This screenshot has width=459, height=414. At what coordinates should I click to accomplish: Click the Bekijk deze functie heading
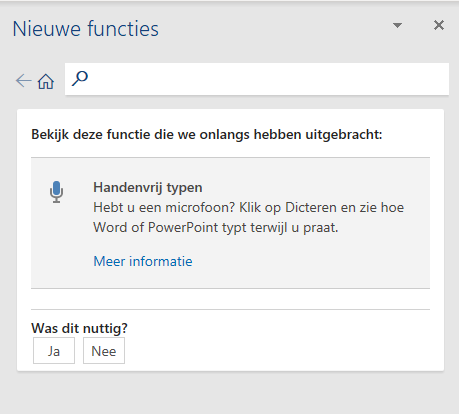[207, 135]
